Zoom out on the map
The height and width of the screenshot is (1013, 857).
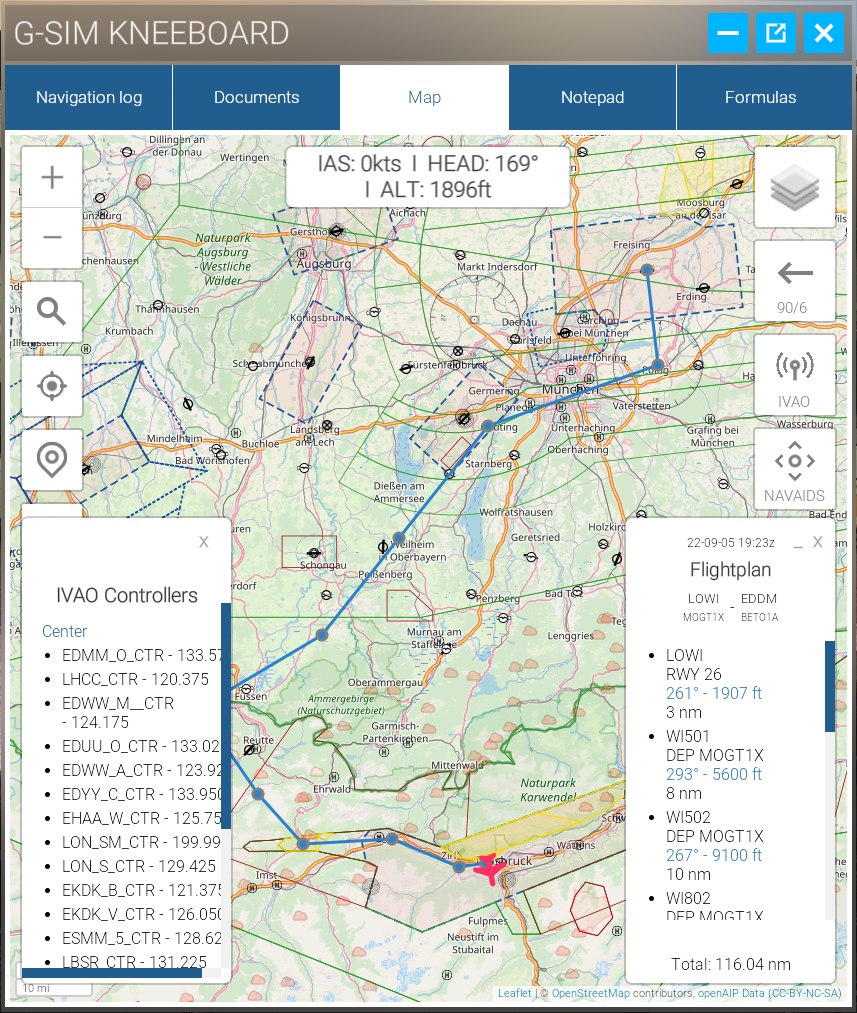(x=51, y=238)
